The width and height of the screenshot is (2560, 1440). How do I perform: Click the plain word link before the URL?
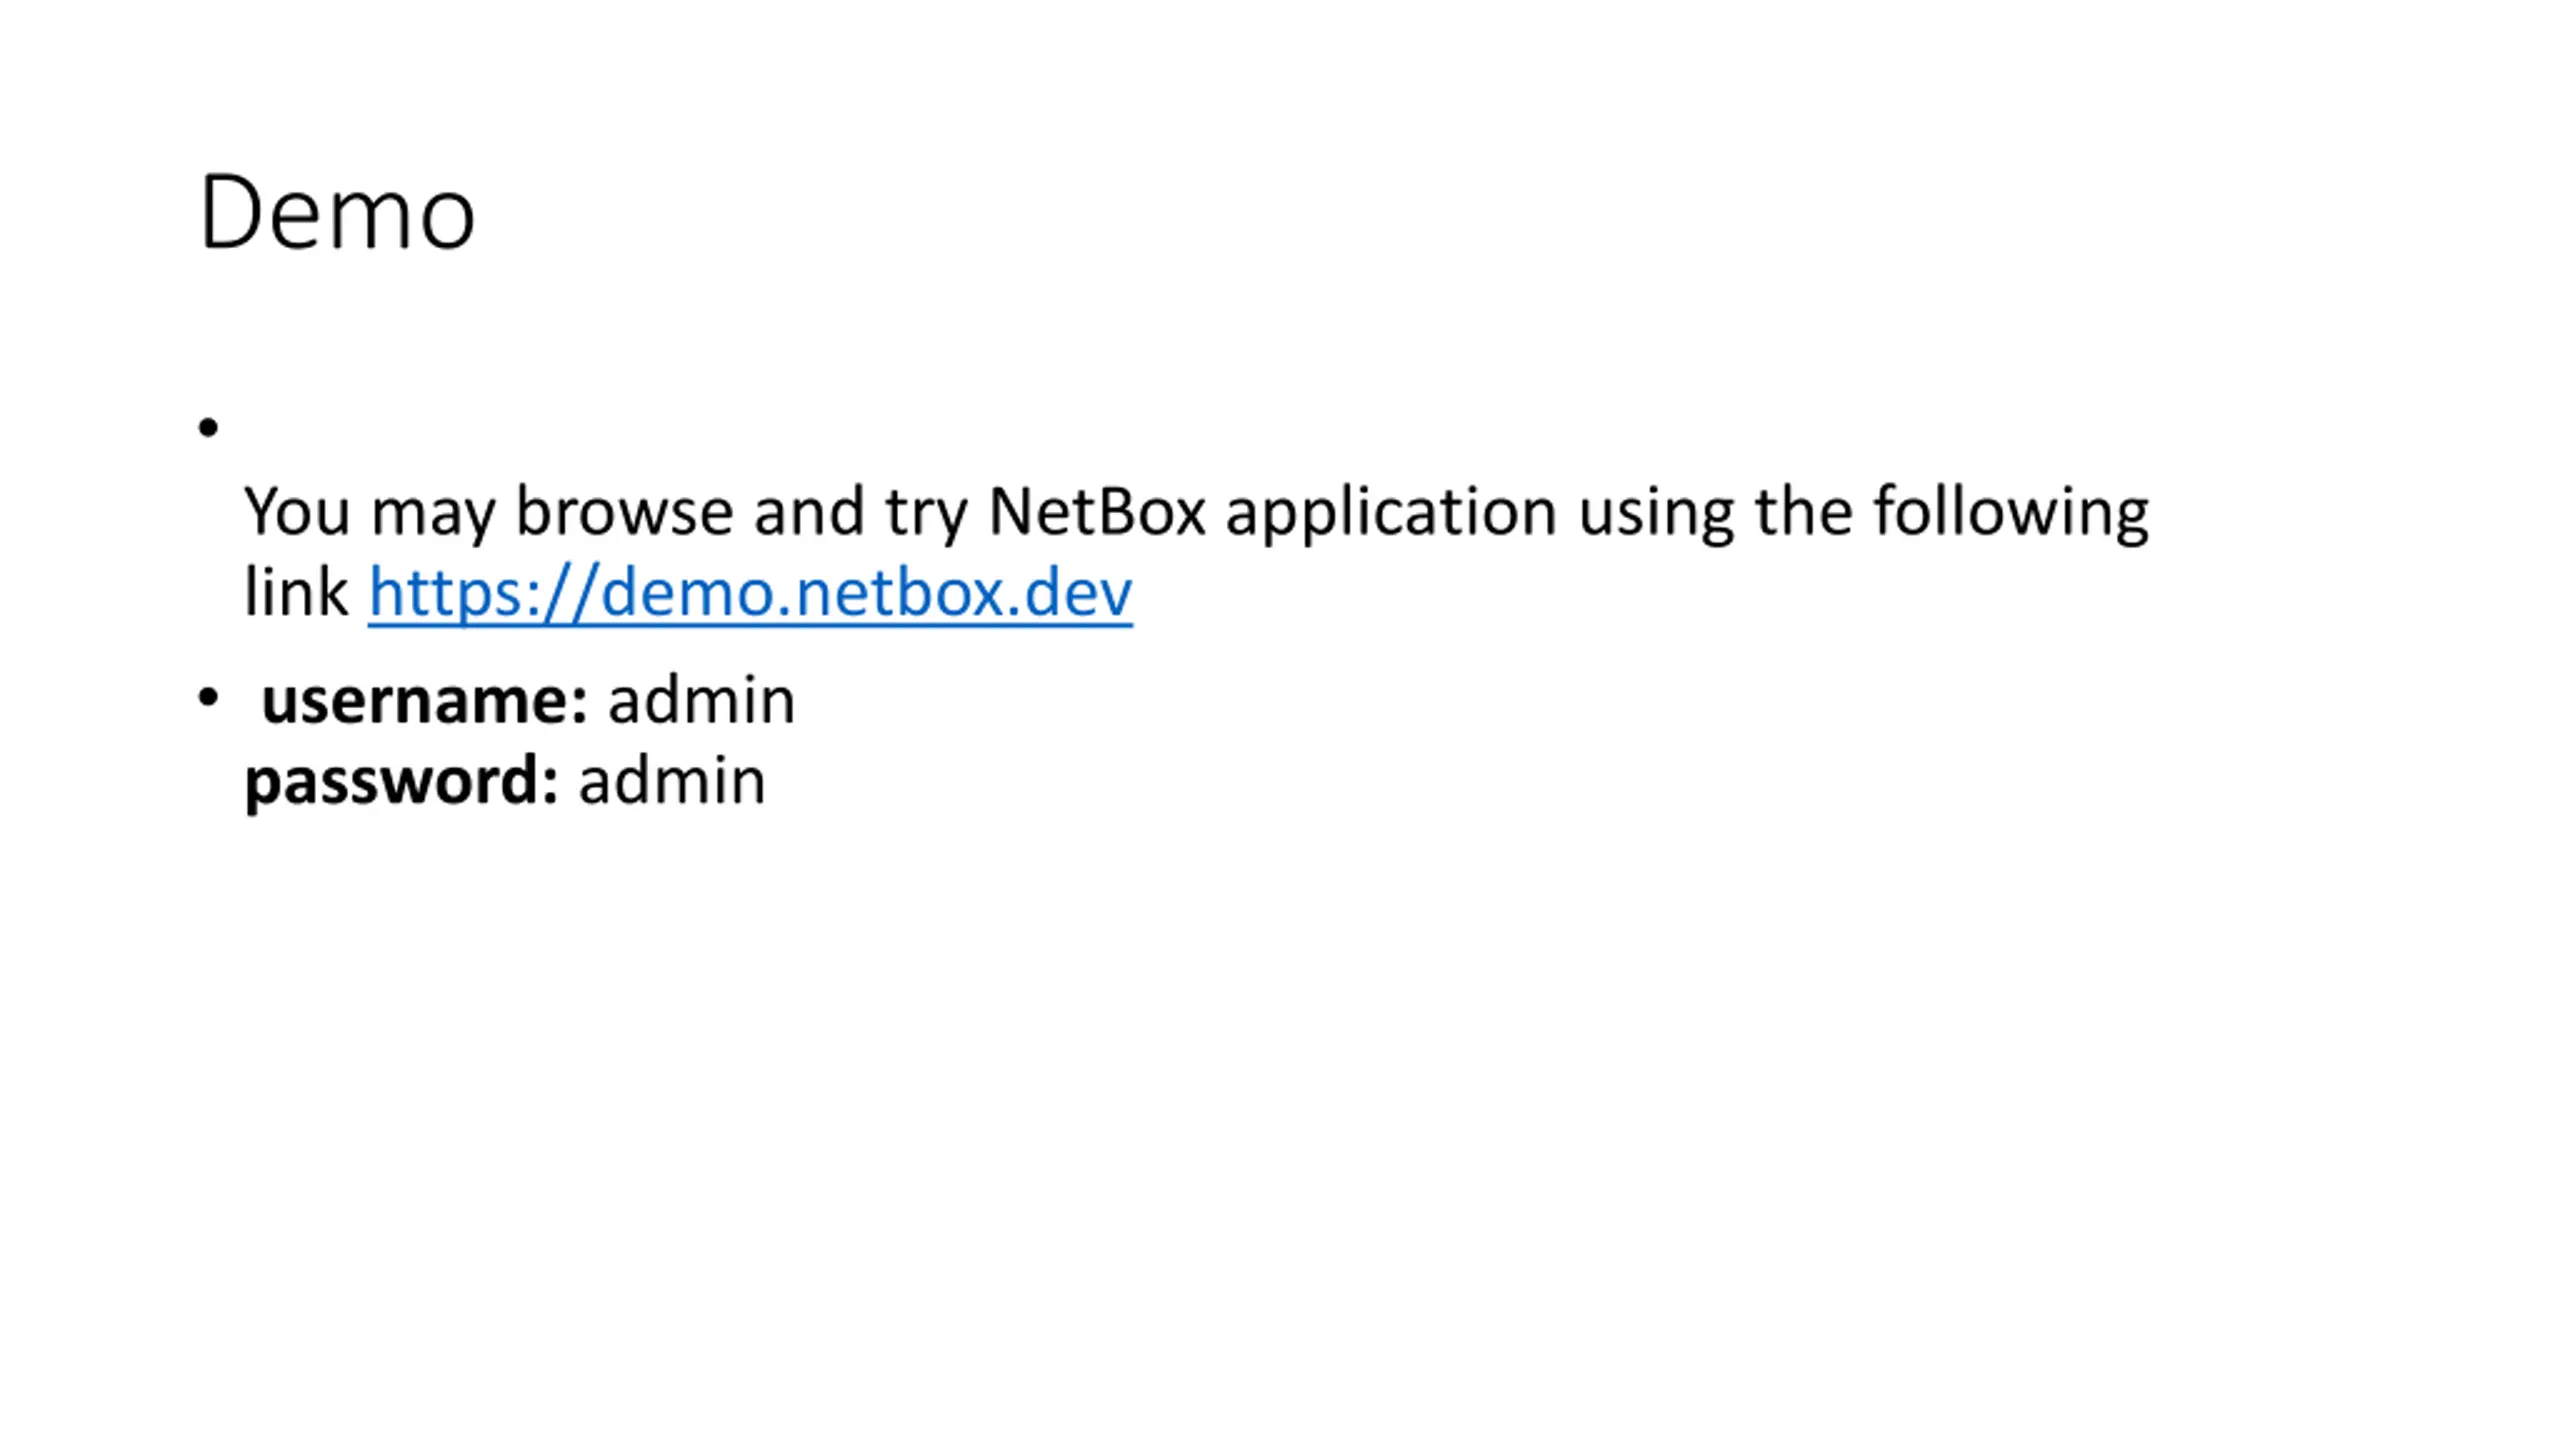click(295, 593)
